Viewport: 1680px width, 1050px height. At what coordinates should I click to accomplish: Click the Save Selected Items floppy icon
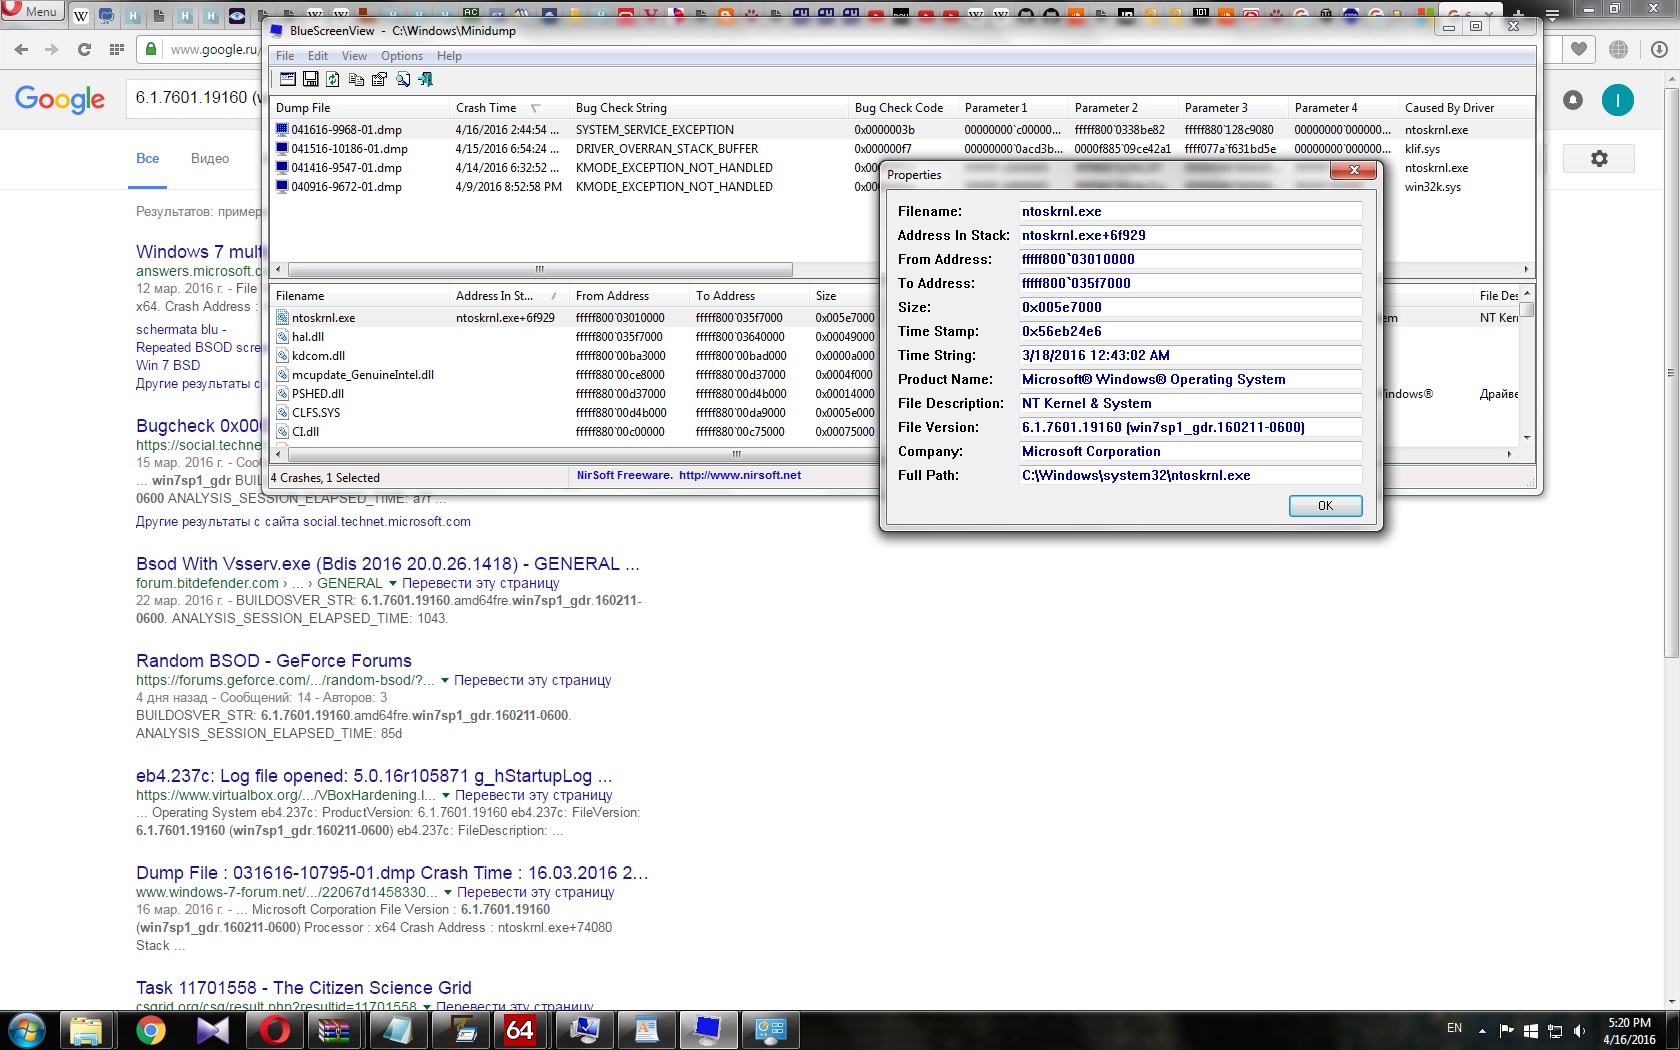pyautogui.click(x=311, y=79)
